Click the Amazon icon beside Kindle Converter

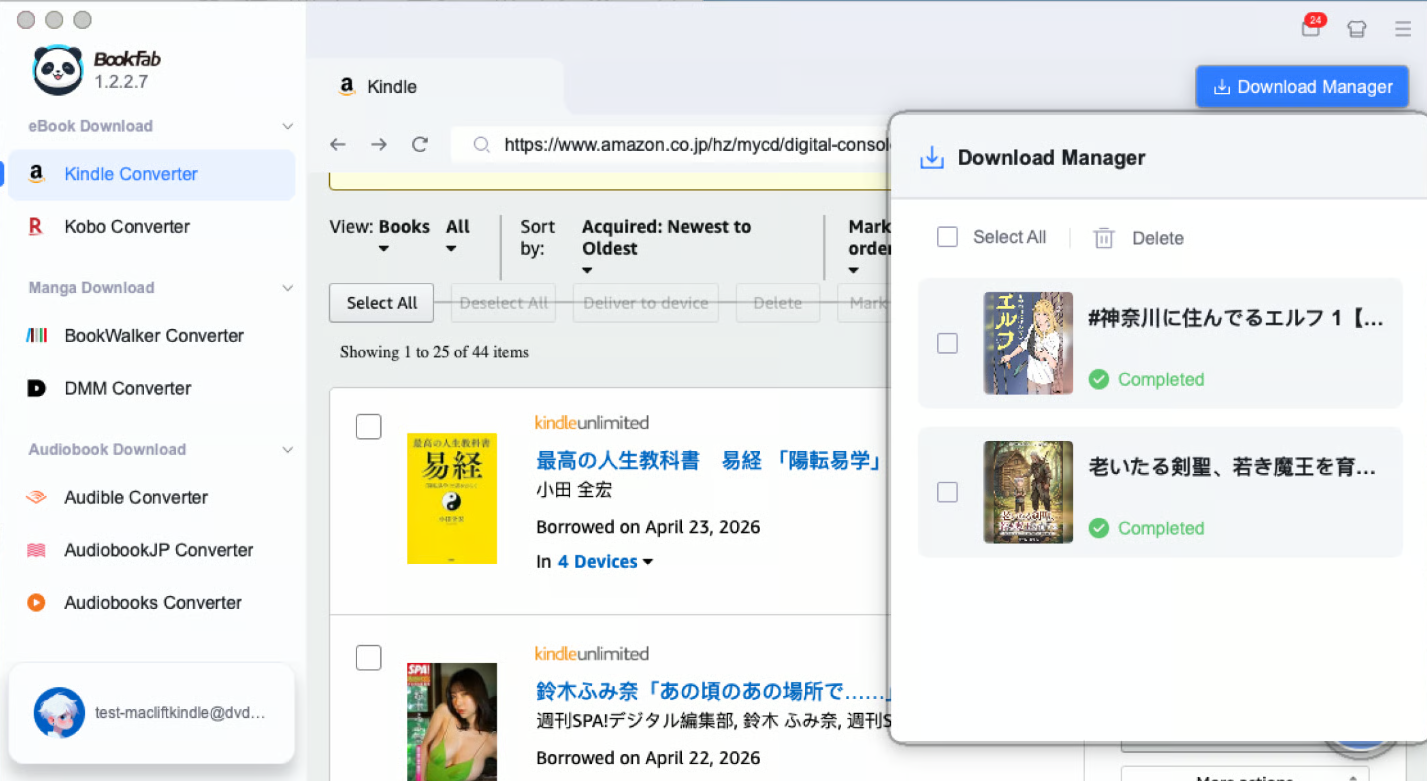tap(37, 174)
